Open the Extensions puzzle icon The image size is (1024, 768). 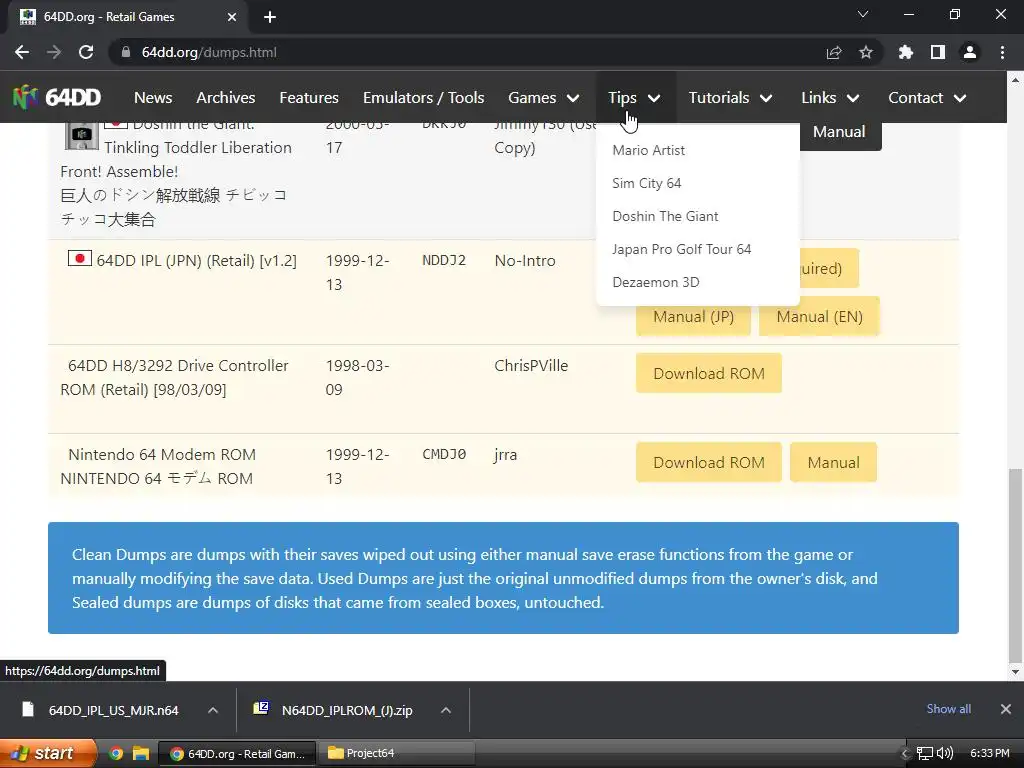coord(906,52)
